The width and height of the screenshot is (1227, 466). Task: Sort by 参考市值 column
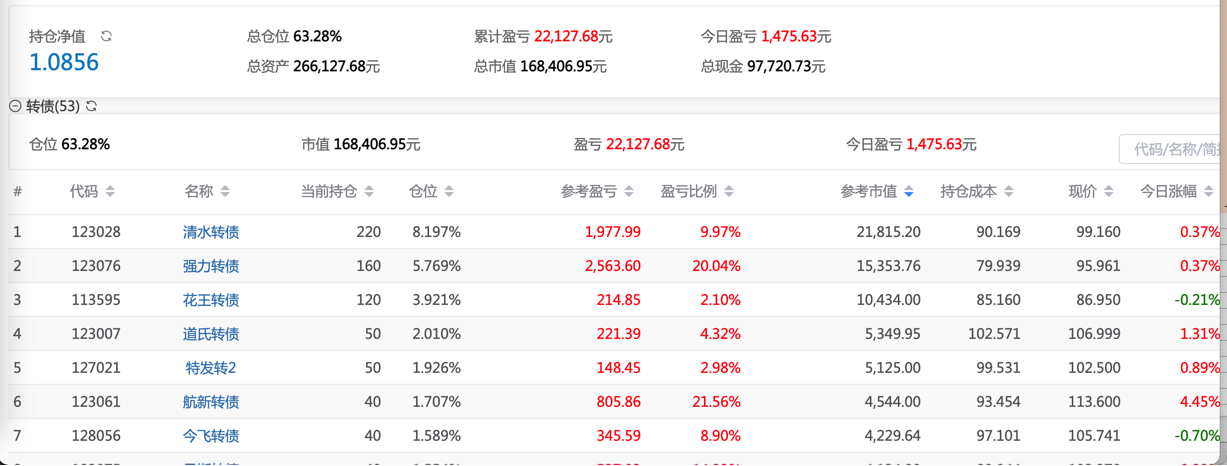(x=908, y=191)
